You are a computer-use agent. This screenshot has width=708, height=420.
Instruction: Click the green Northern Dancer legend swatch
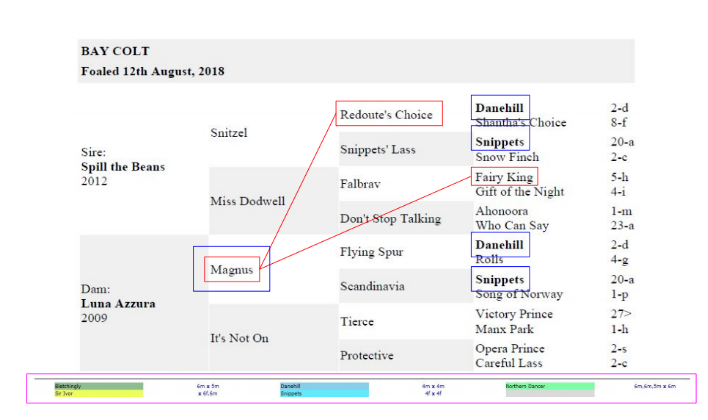point(549,385)
